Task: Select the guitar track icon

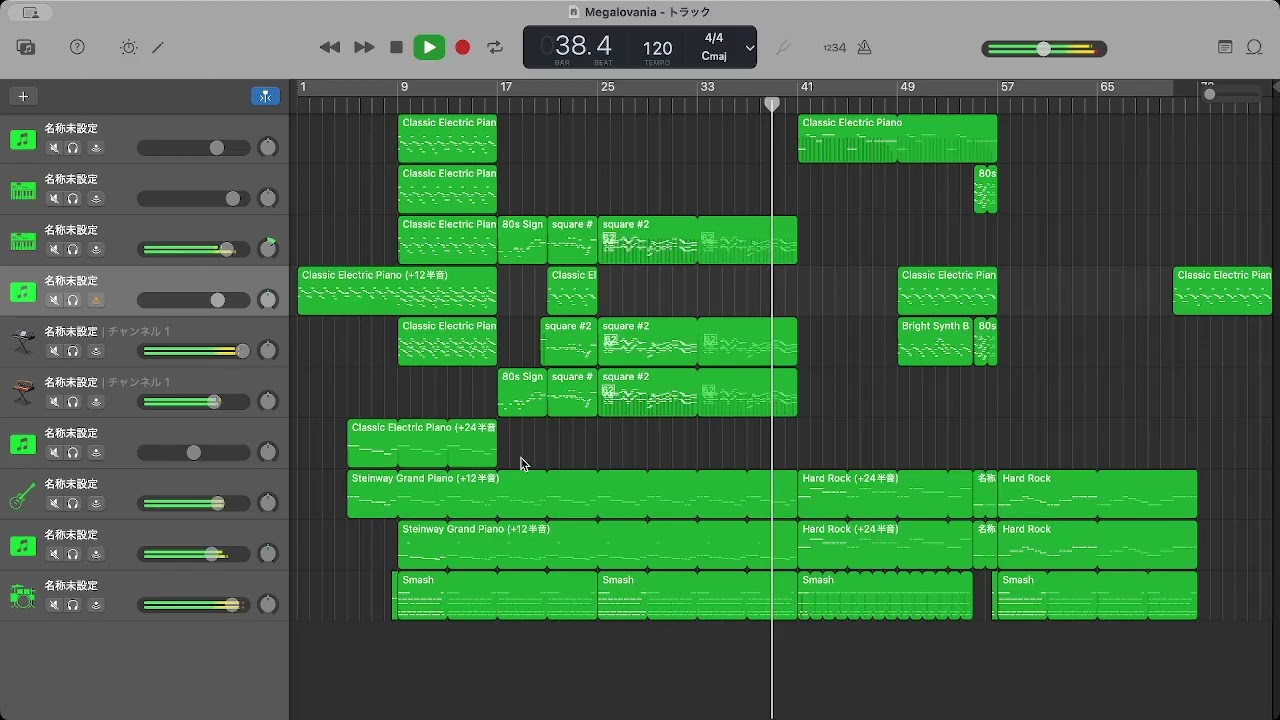Action: coord(22,495)
